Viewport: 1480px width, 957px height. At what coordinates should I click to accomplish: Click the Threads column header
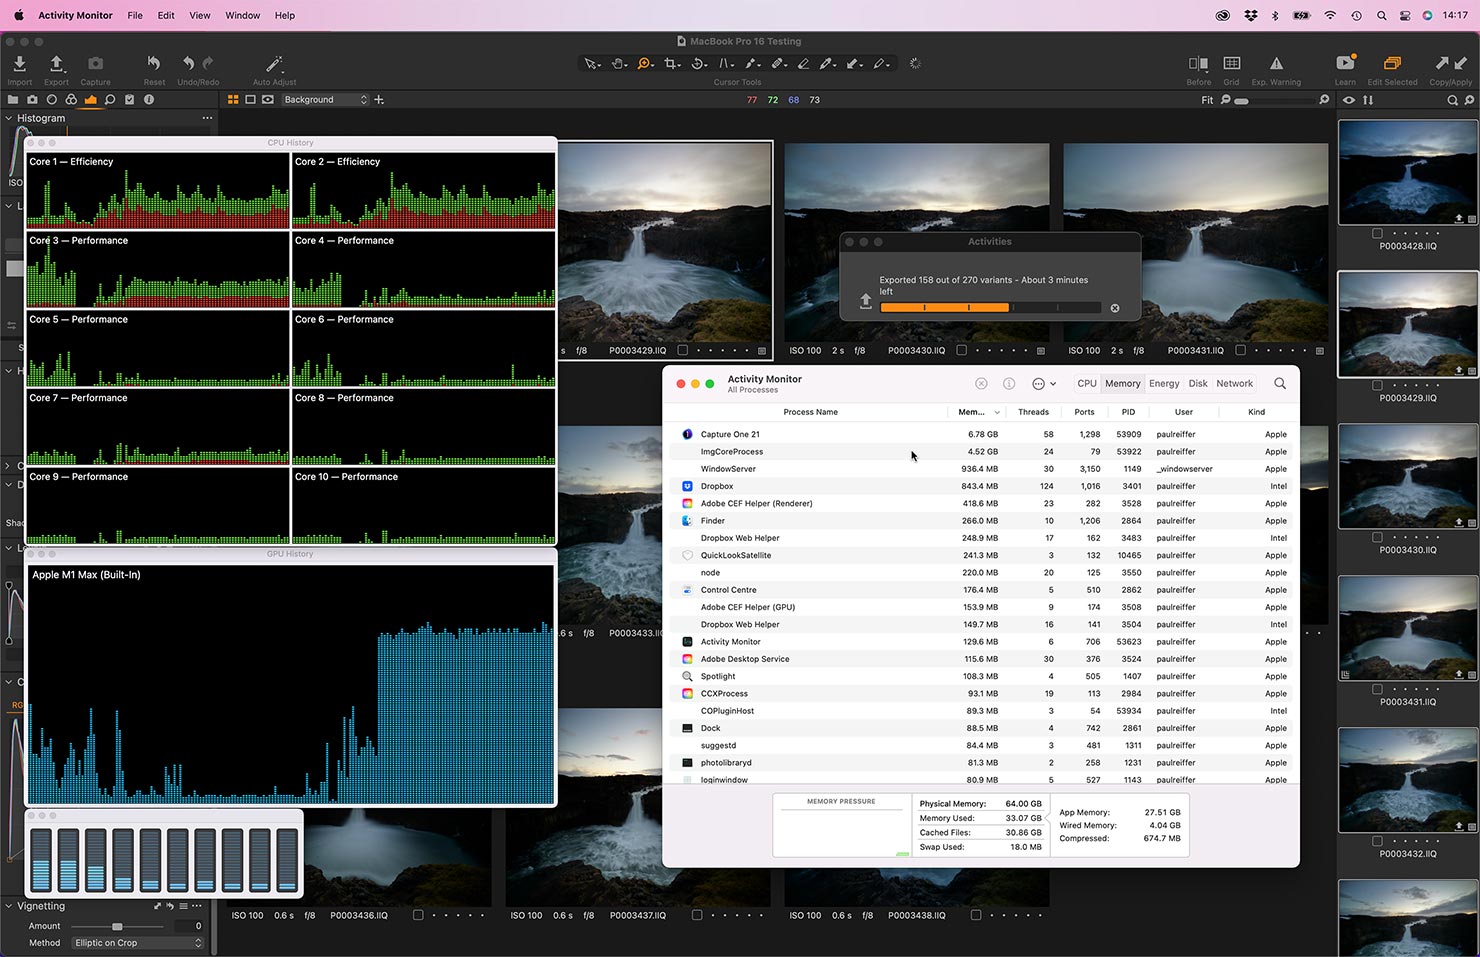pyautogui.click(x=1033, y=412)
